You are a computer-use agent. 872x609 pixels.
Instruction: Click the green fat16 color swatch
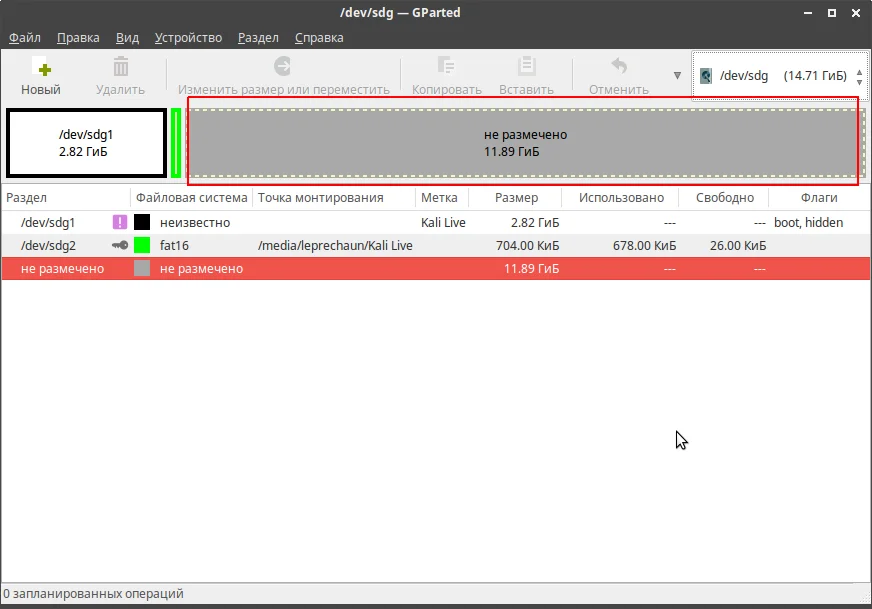142,245
